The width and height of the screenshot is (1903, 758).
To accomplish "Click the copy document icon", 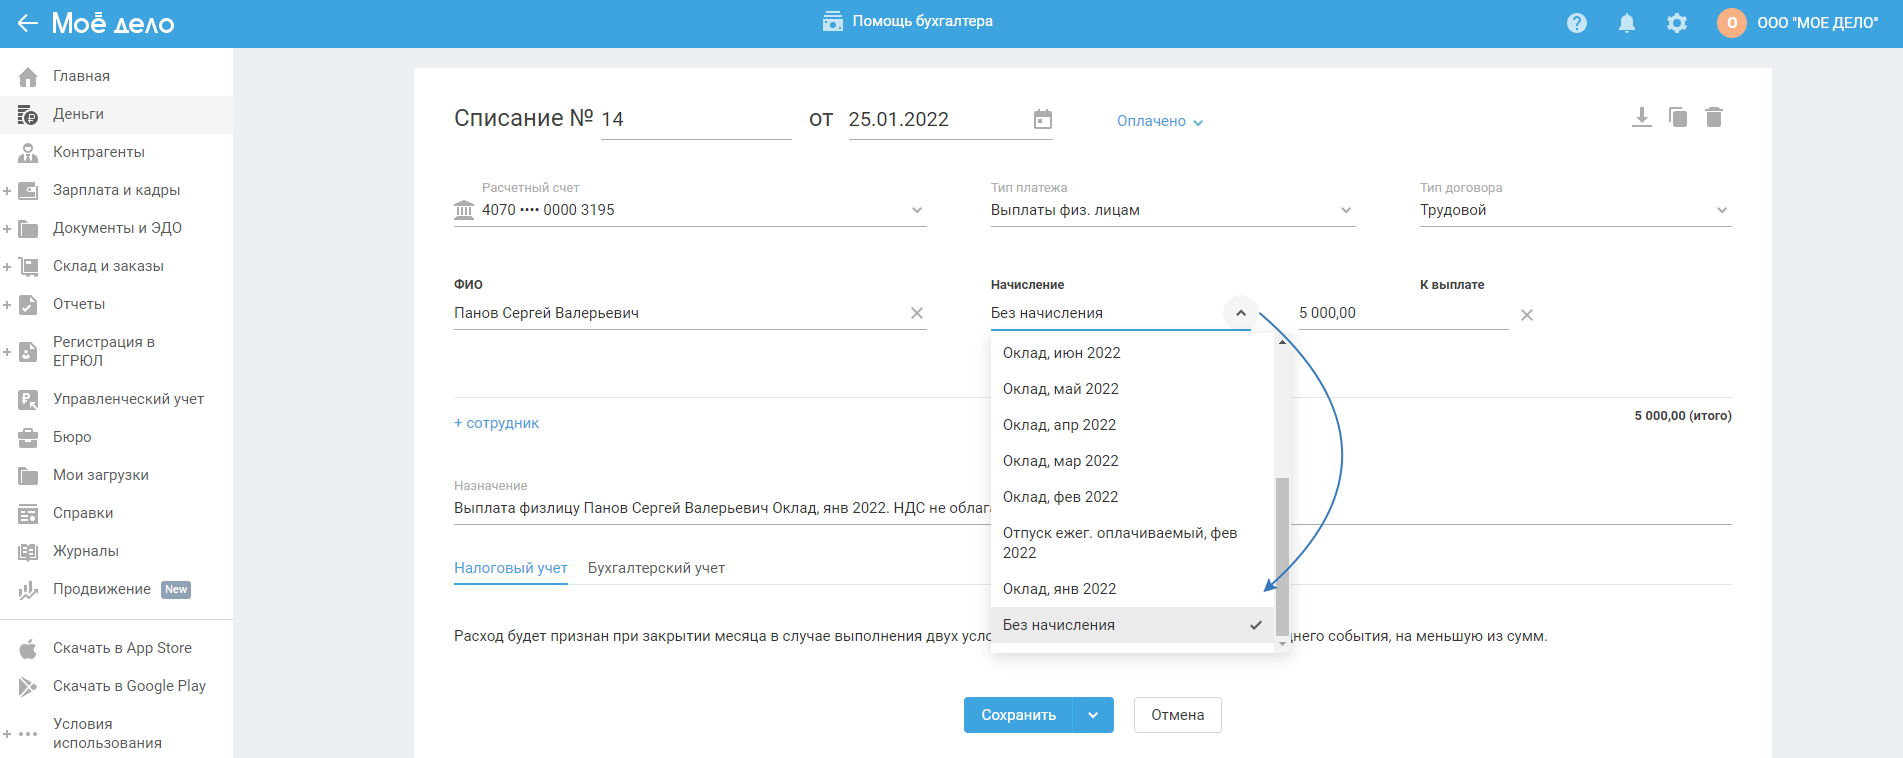I will 1678,118.
